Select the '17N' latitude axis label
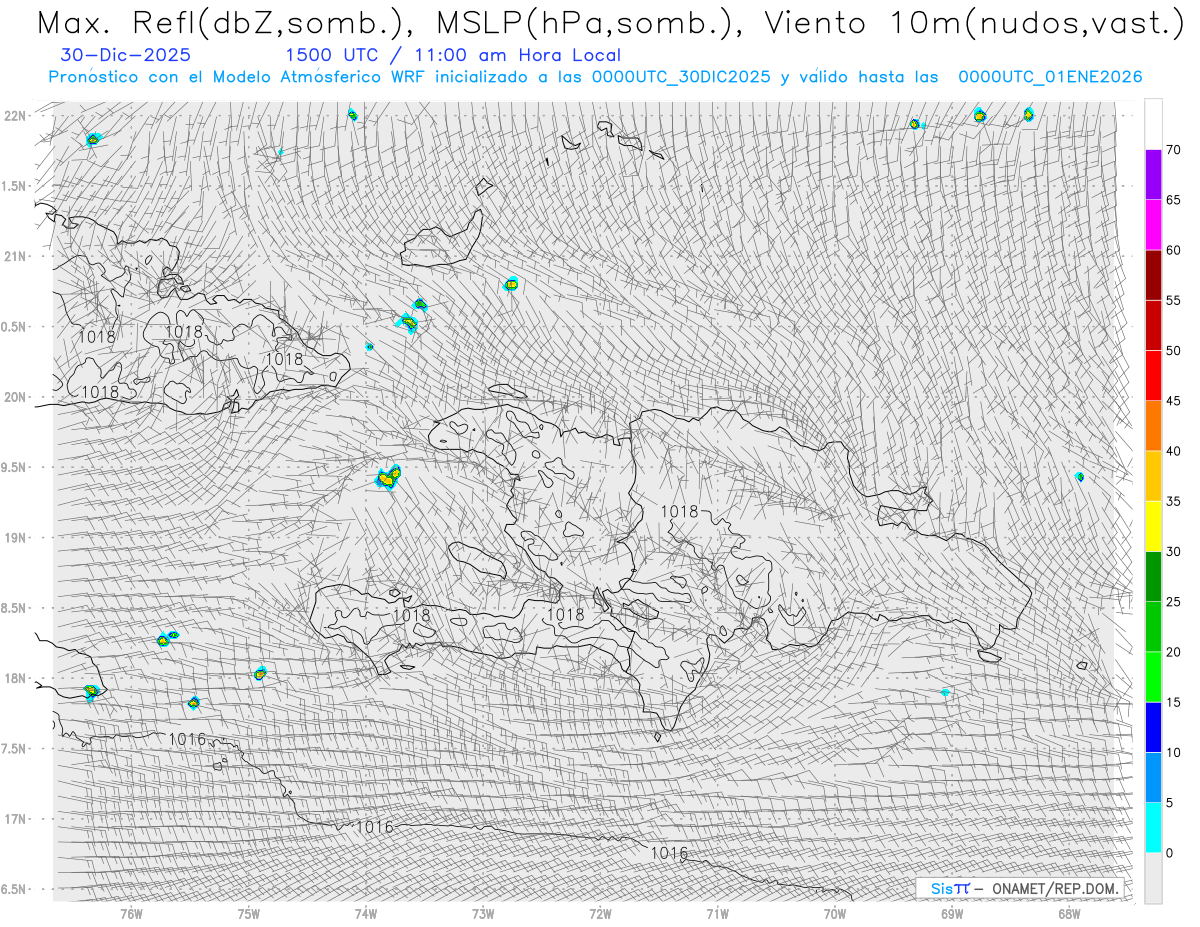Screen dimensions: 1200x927 point(14,819)
